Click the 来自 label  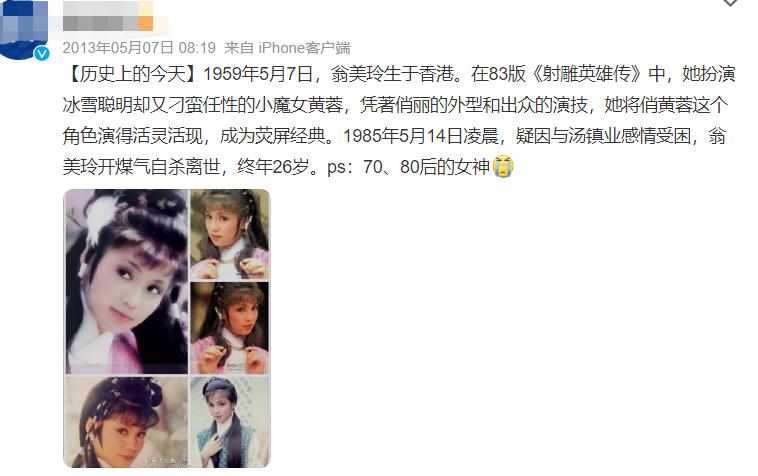(x=239, y=48)
